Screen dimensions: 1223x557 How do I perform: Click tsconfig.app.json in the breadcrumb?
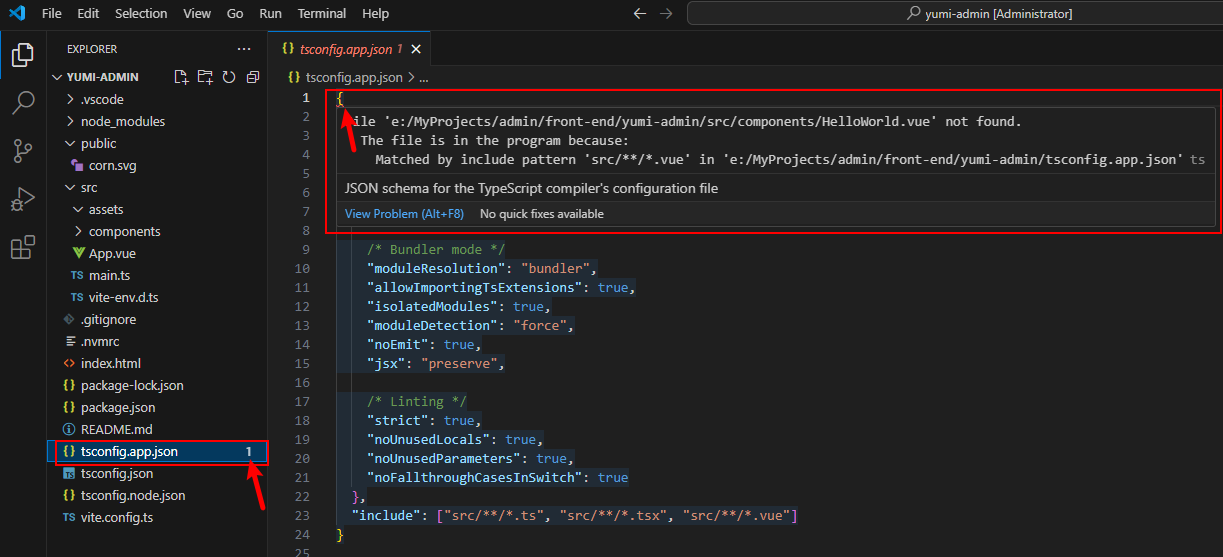(x=354, y=76)
